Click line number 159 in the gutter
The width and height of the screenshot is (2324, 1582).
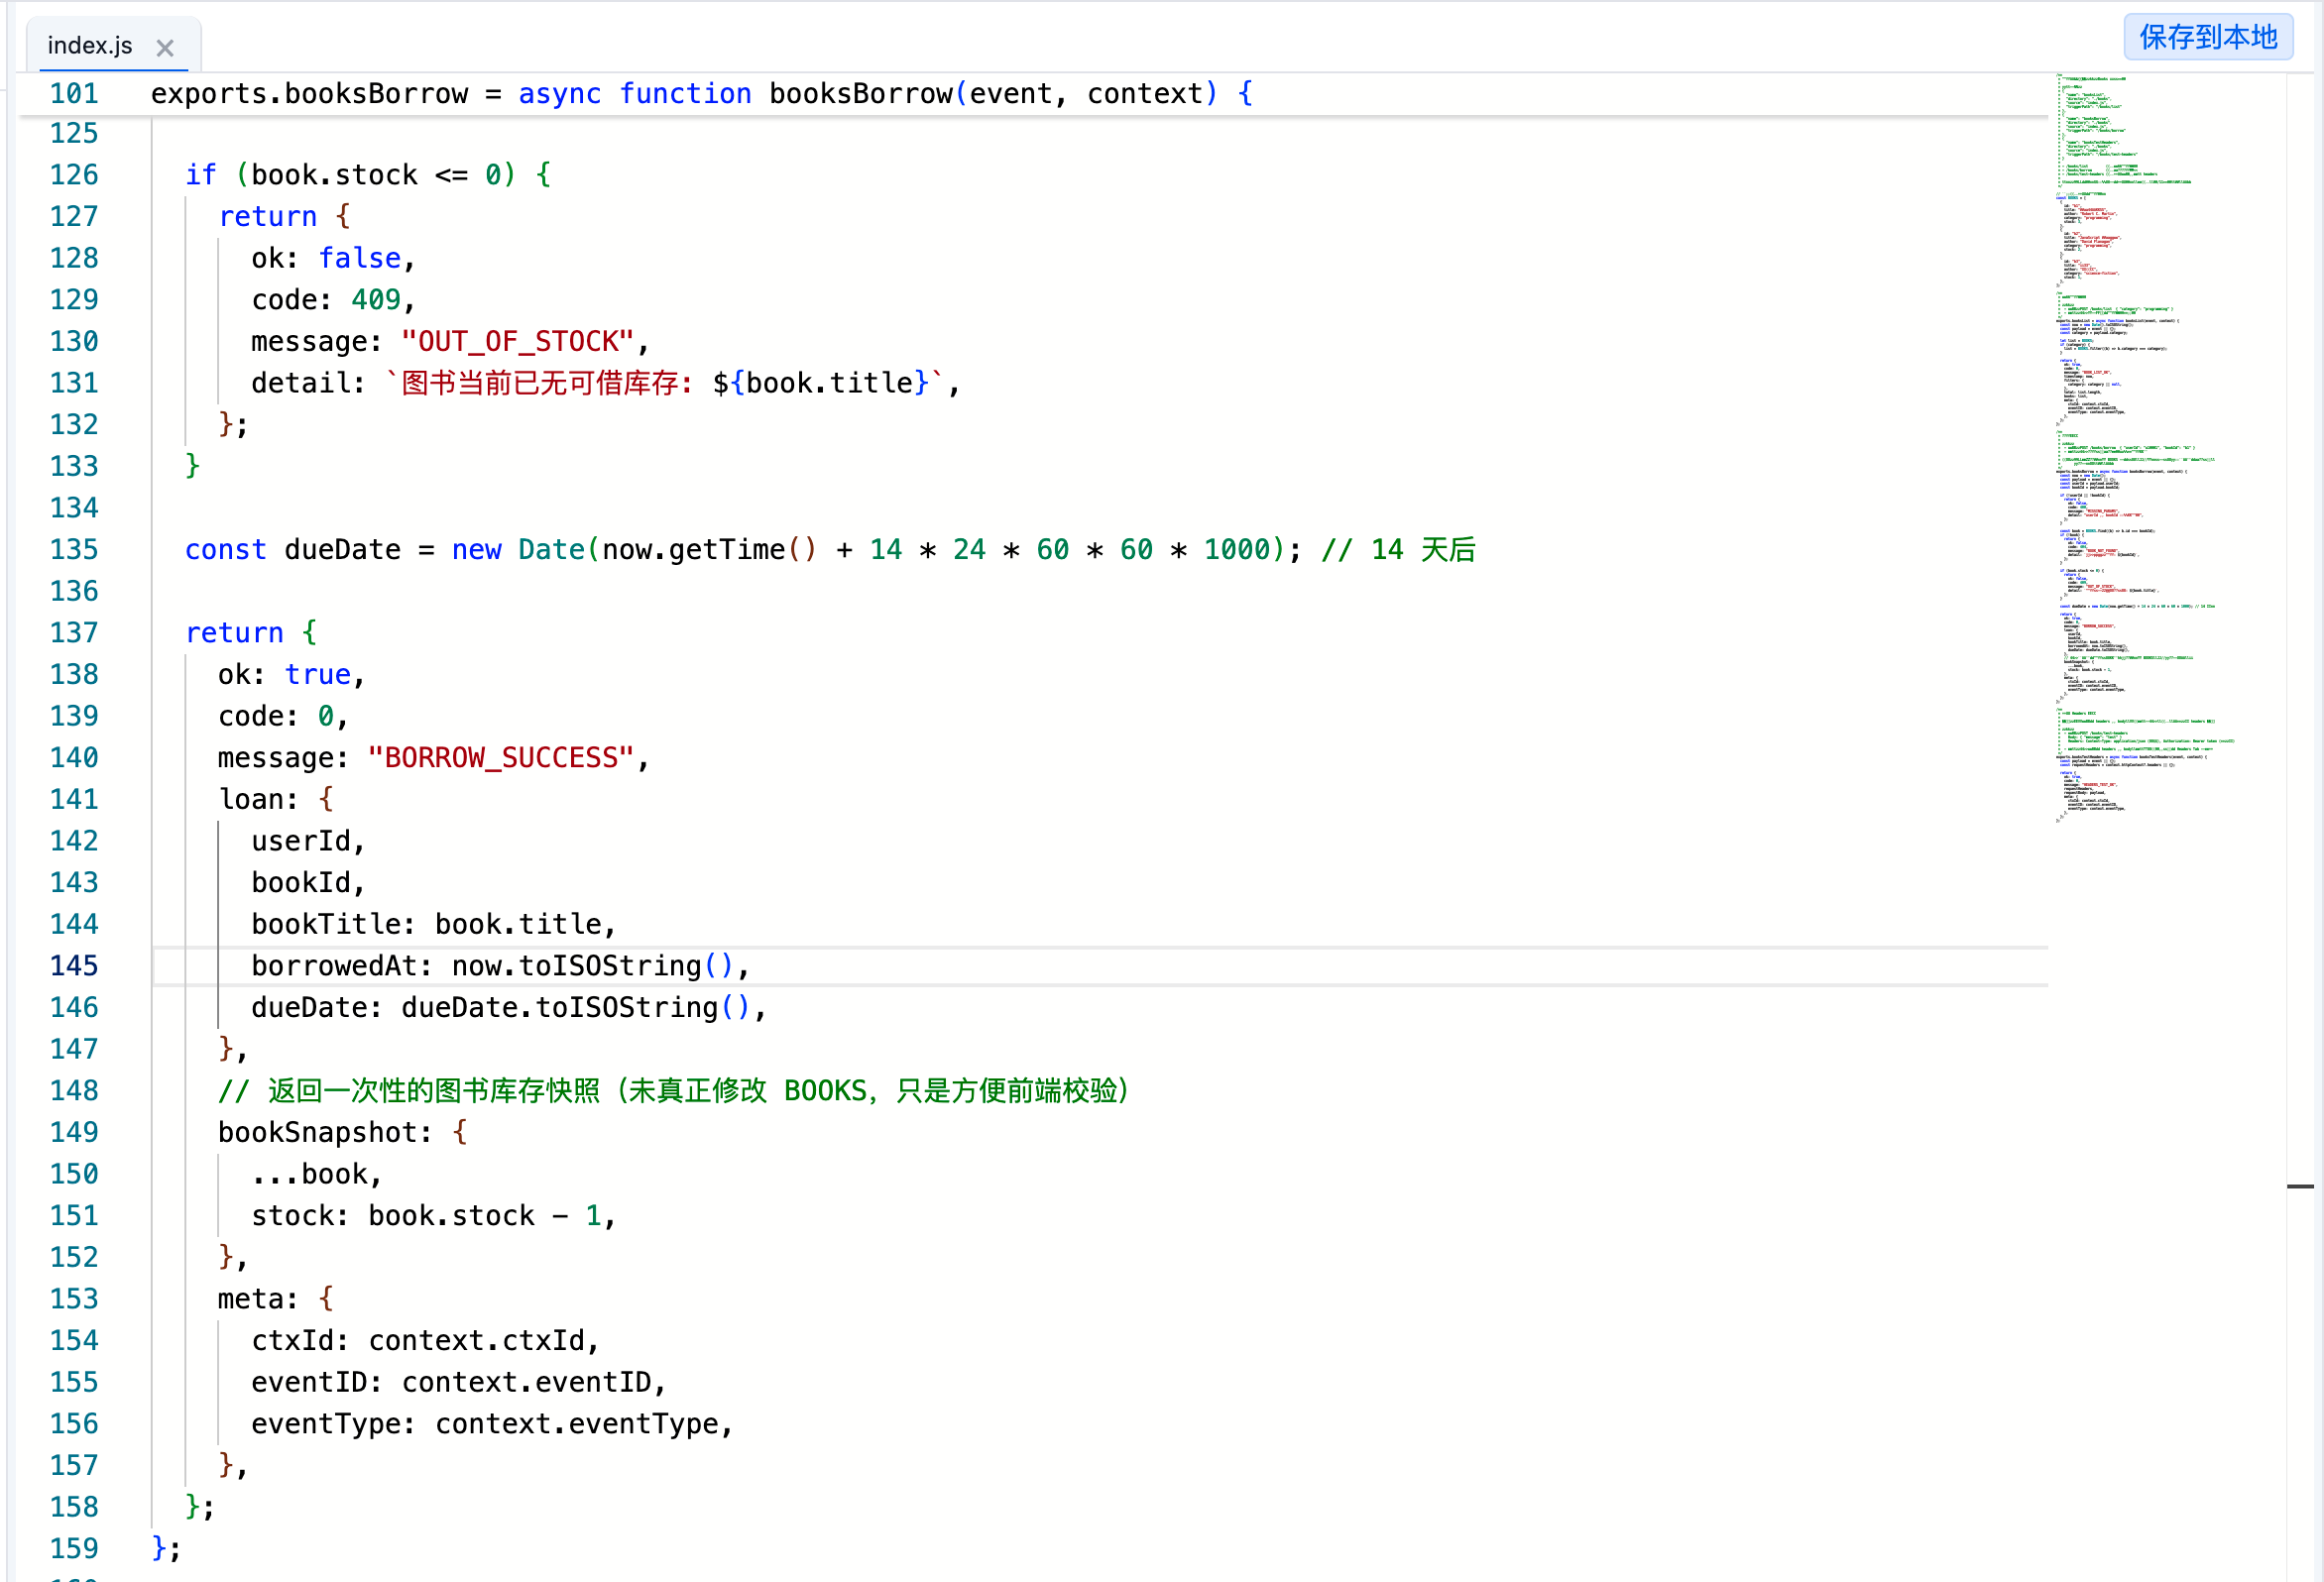coord(74,1549)
